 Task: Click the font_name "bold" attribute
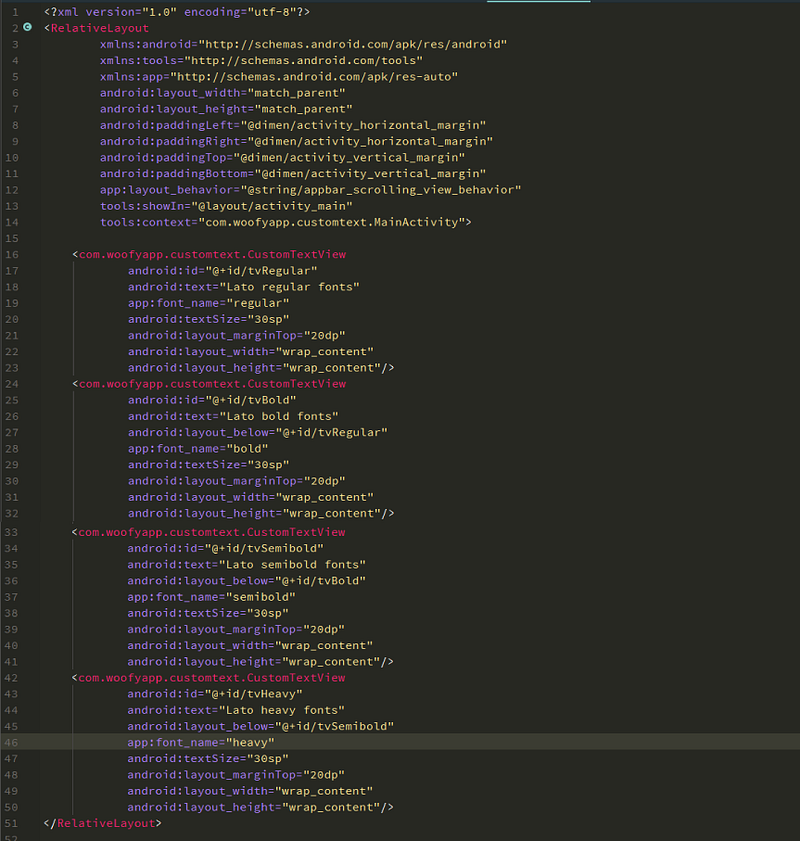[x=198, y=448]
